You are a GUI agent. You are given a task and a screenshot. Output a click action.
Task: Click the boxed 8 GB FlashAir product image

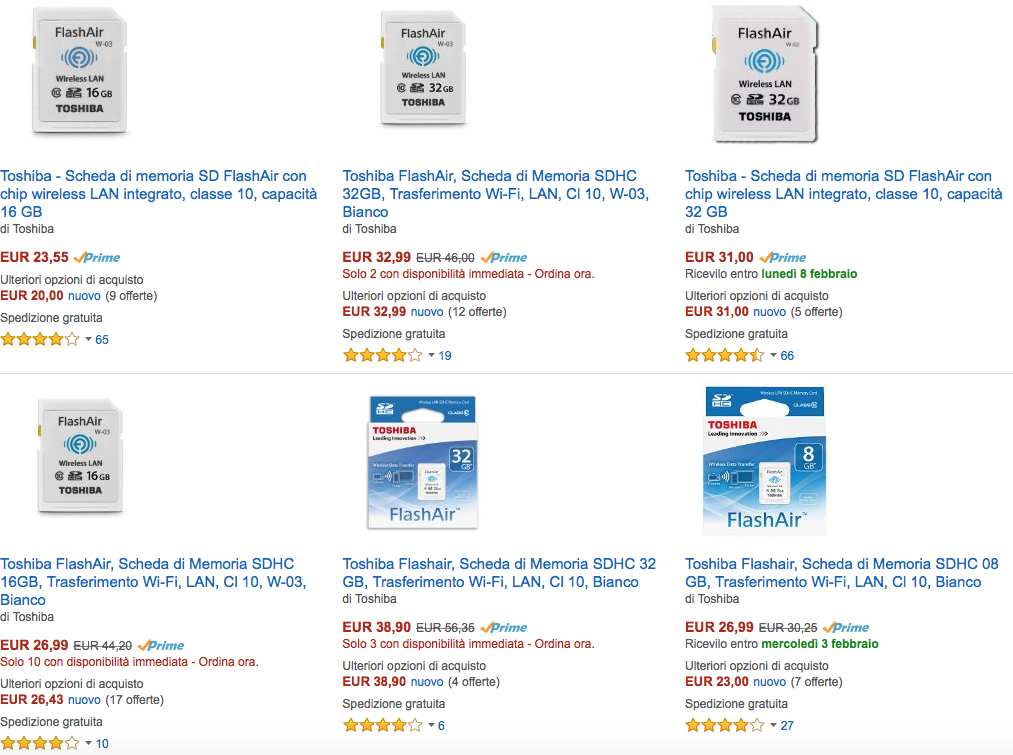point(765,460)
